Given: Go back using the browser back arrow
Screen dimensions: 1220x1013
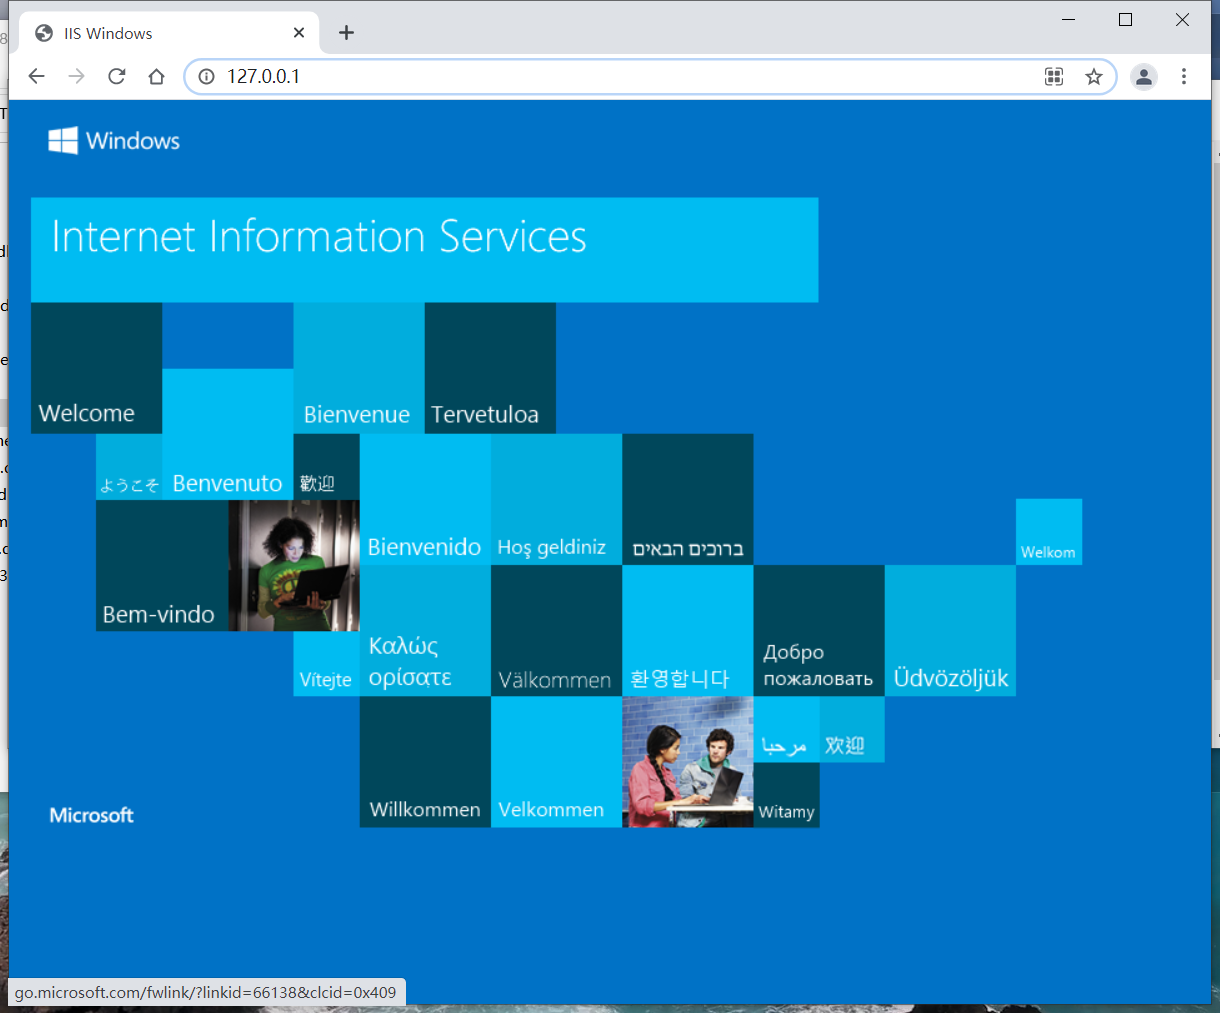Looking at the screenshot, I should 37,76.
